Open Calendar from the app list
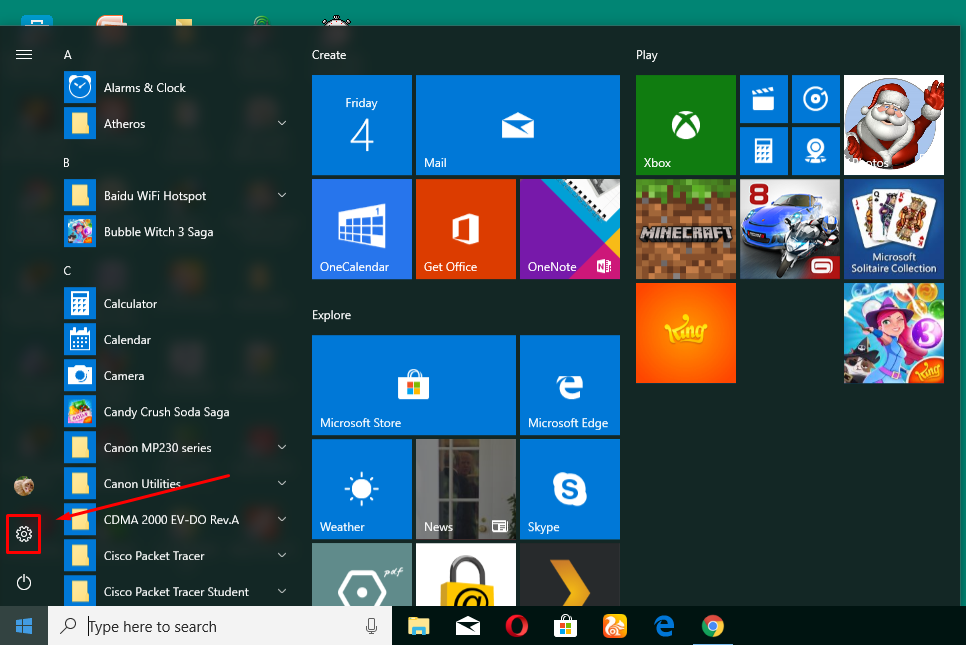Image resolution: width=966 pixels, height=645 pixels. (x=176, y=339)
